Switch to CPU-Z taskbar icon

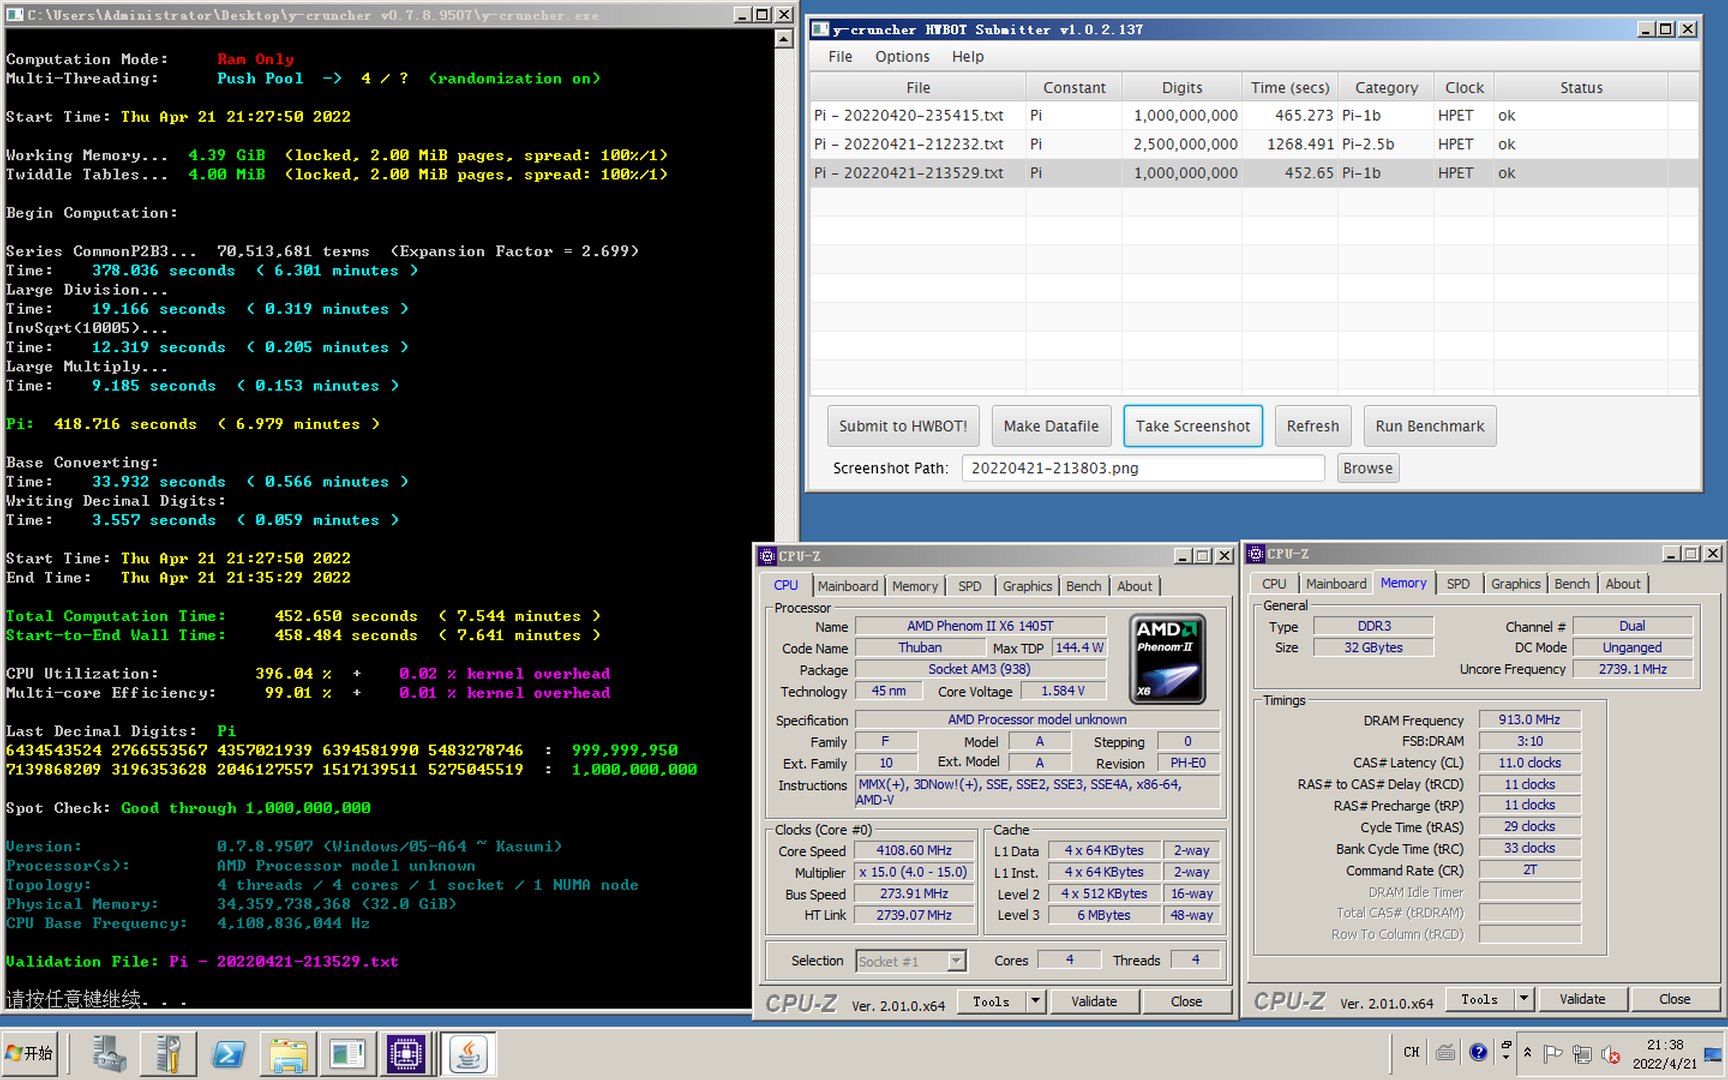point(406,1054)
